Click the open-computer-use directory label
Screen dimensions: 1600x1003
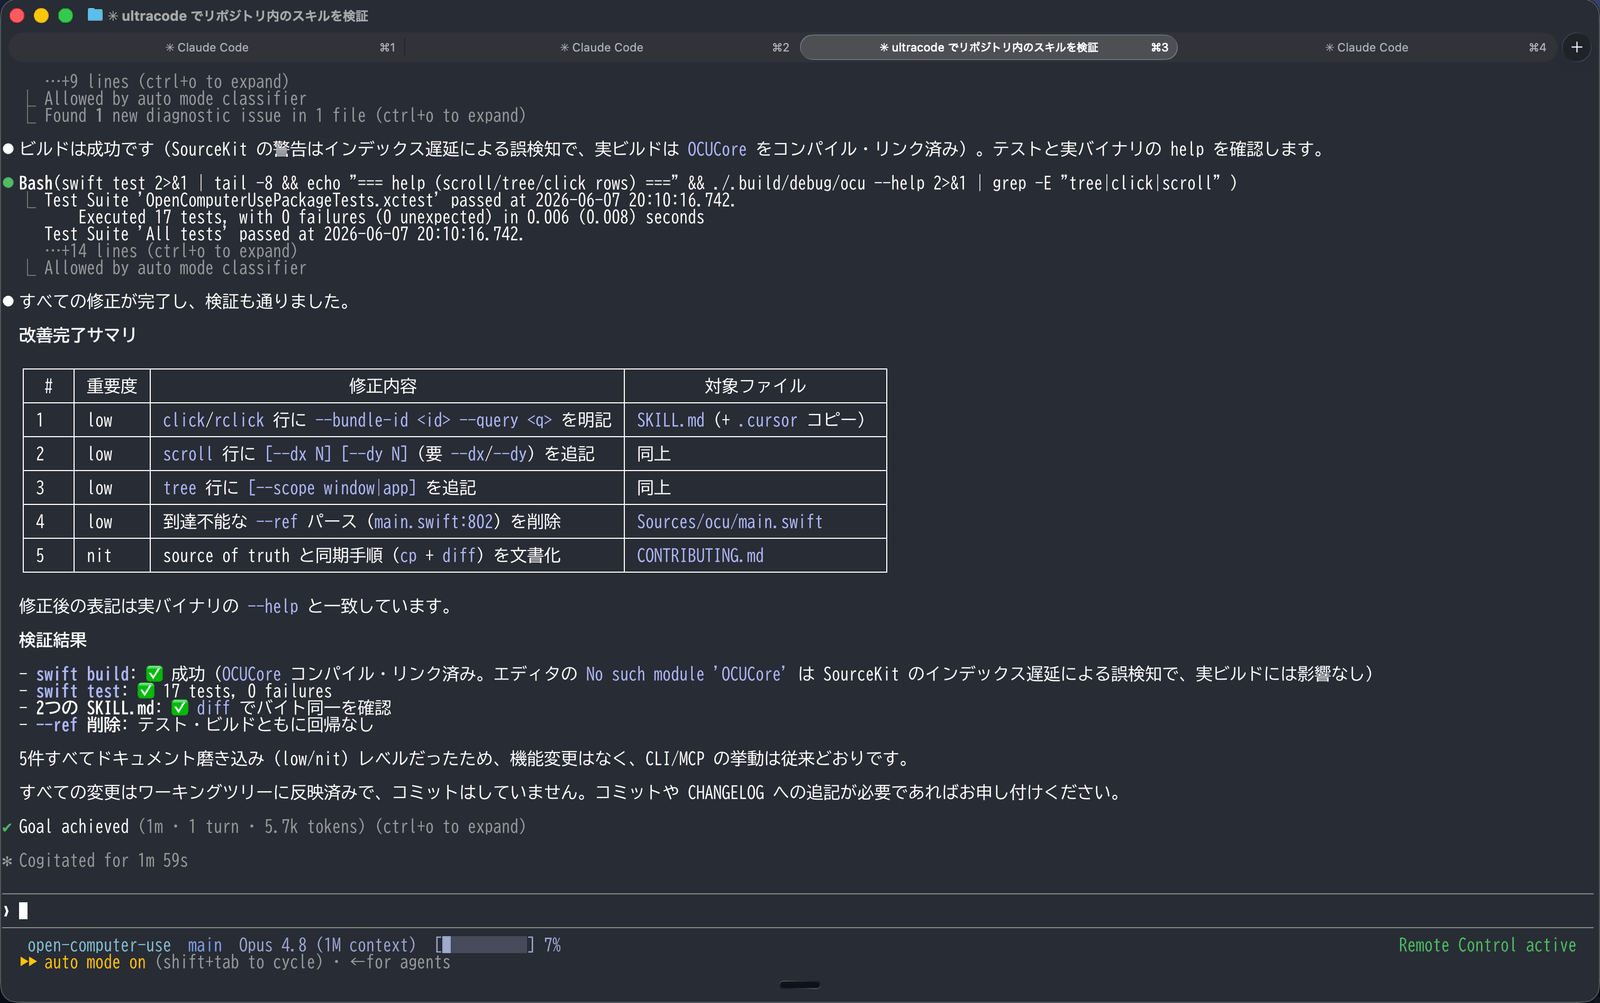click(99, 945)
